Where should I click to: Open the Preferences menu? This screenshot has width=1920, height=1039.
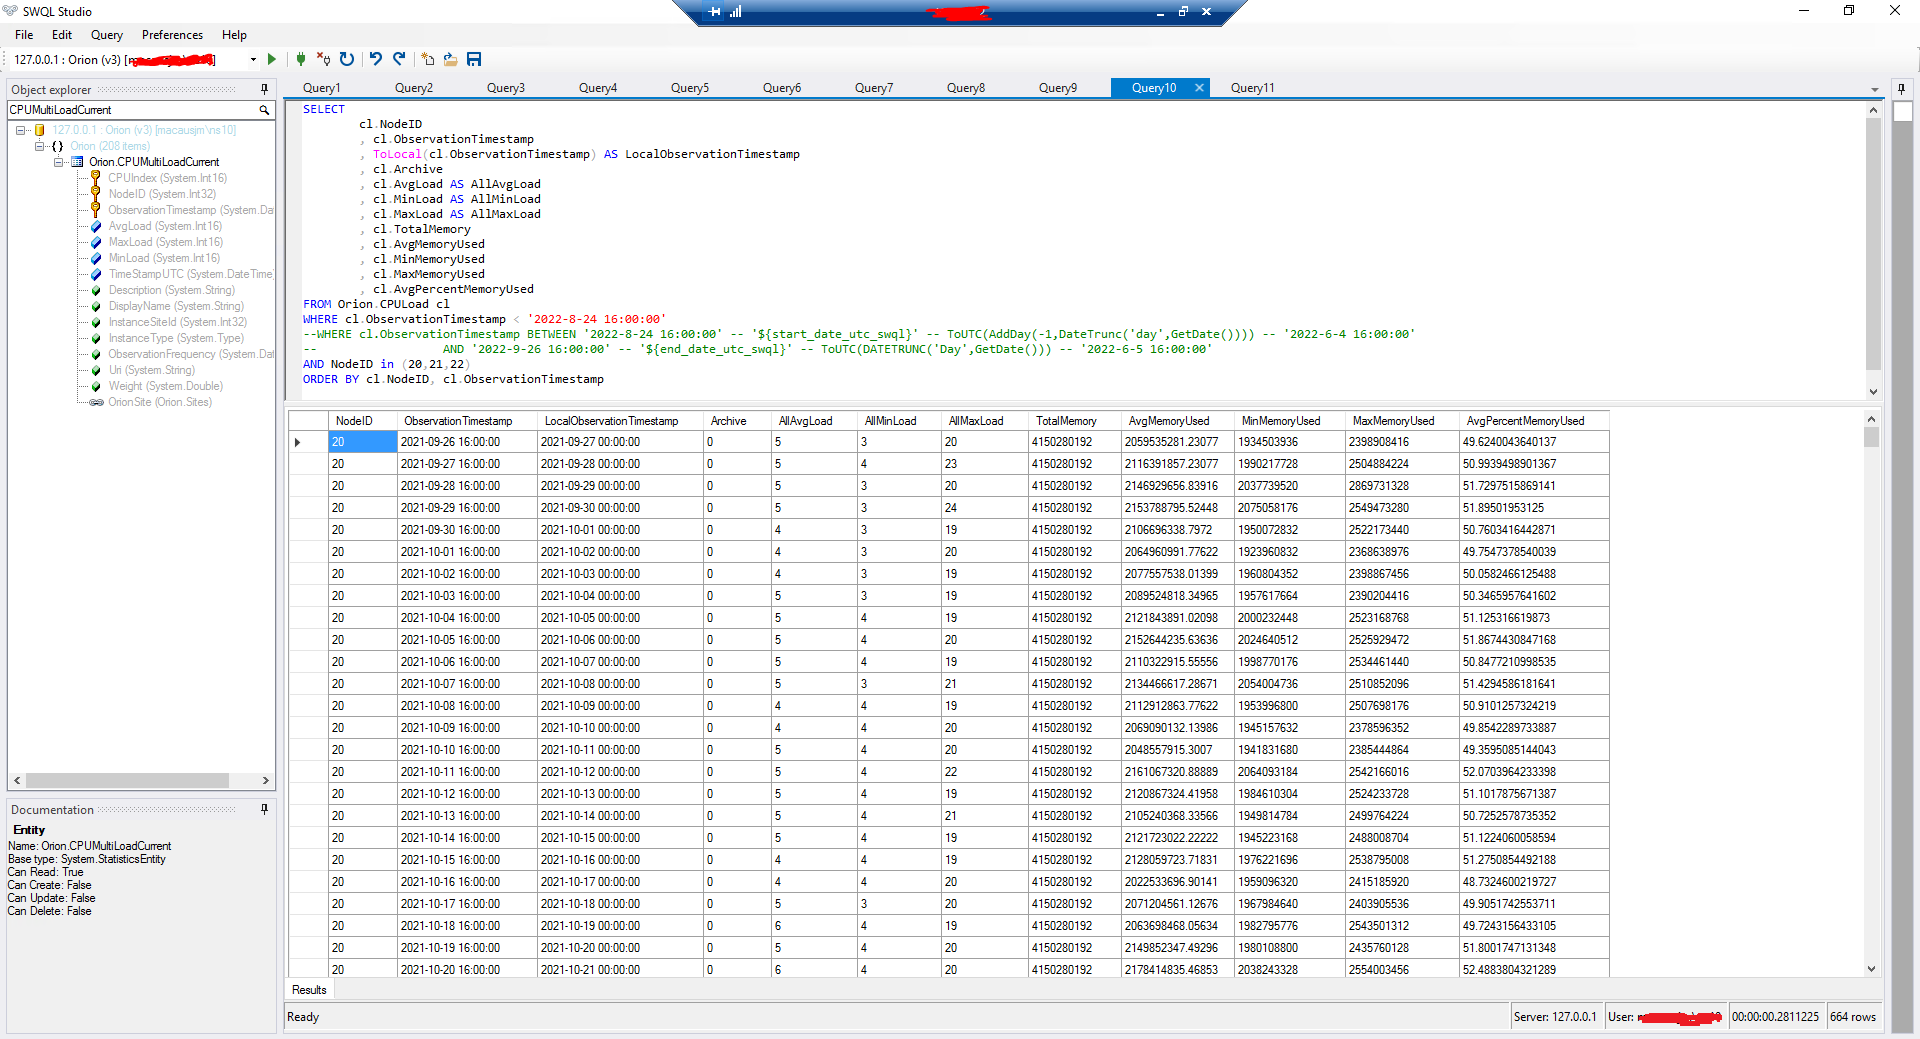[x=172, y=35]
